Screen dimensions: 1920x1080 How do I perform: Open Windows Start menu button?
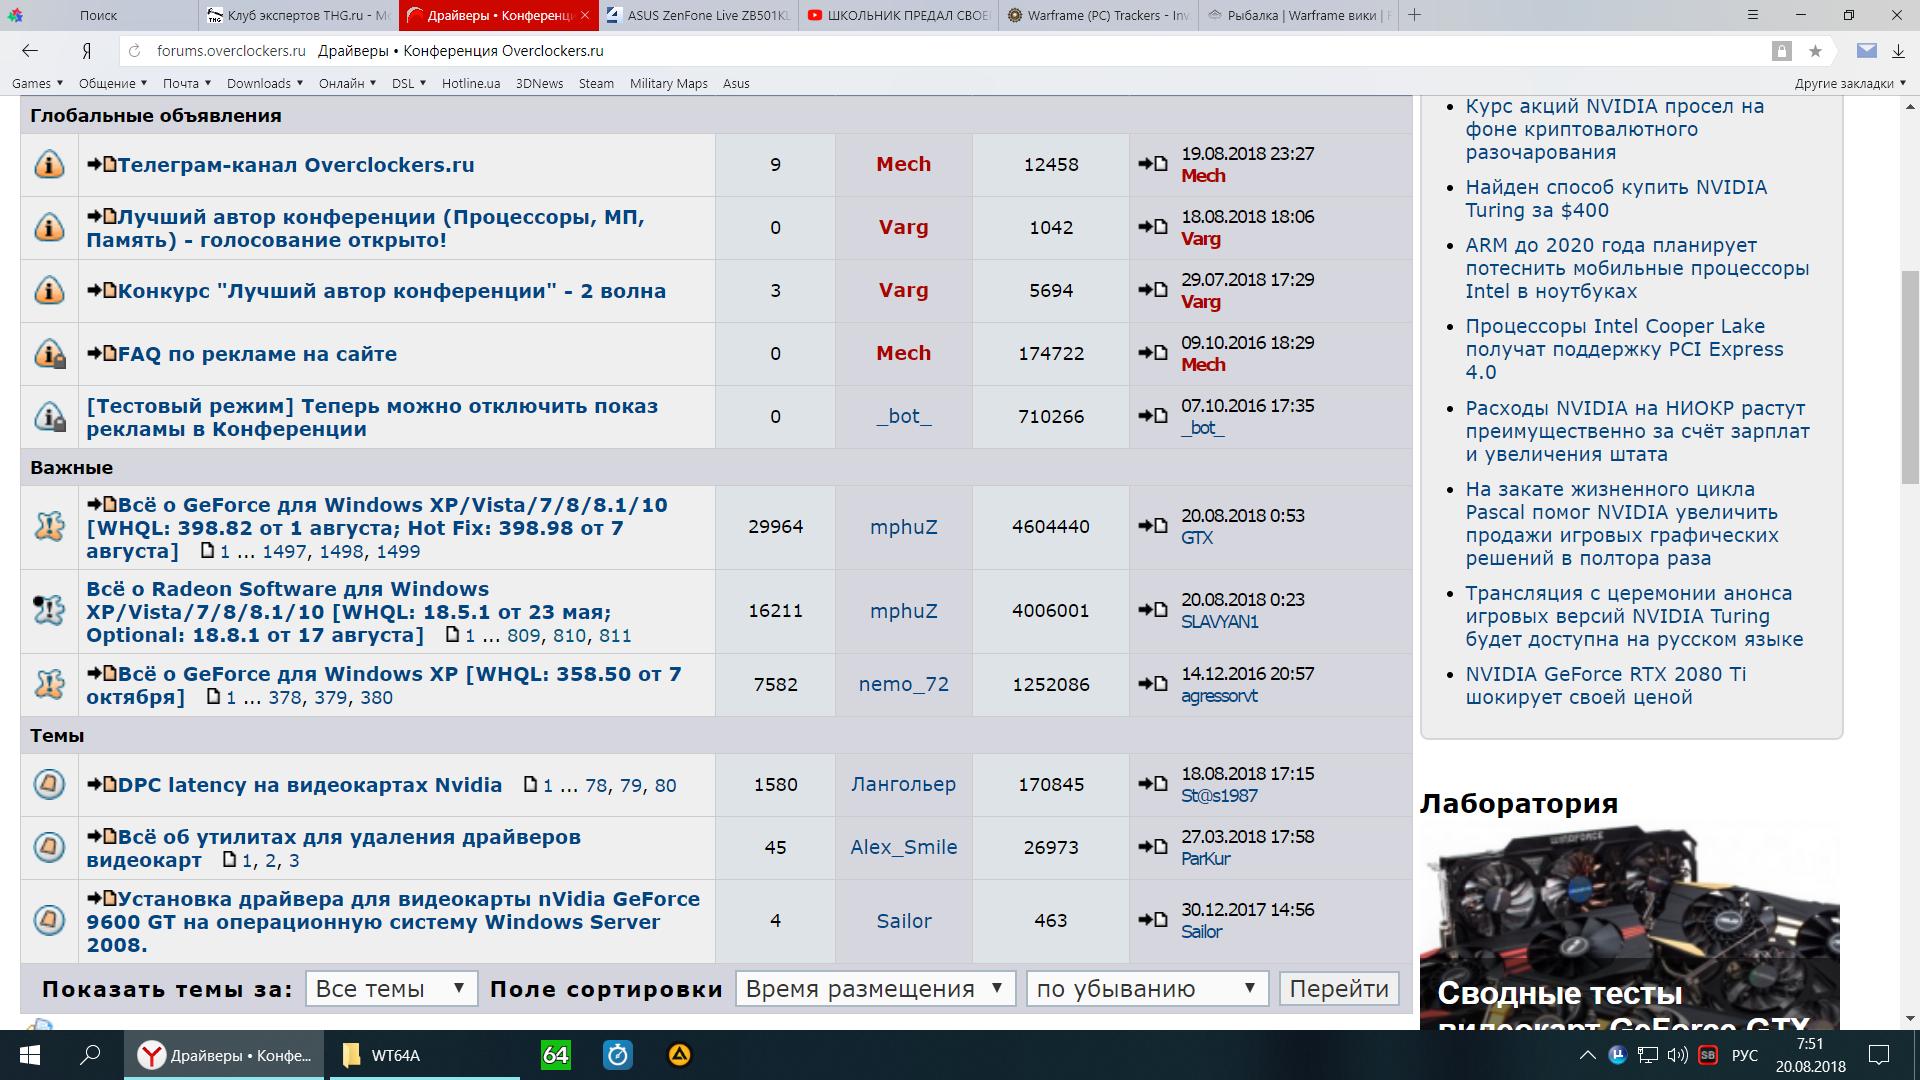(x=30, y=1055)
